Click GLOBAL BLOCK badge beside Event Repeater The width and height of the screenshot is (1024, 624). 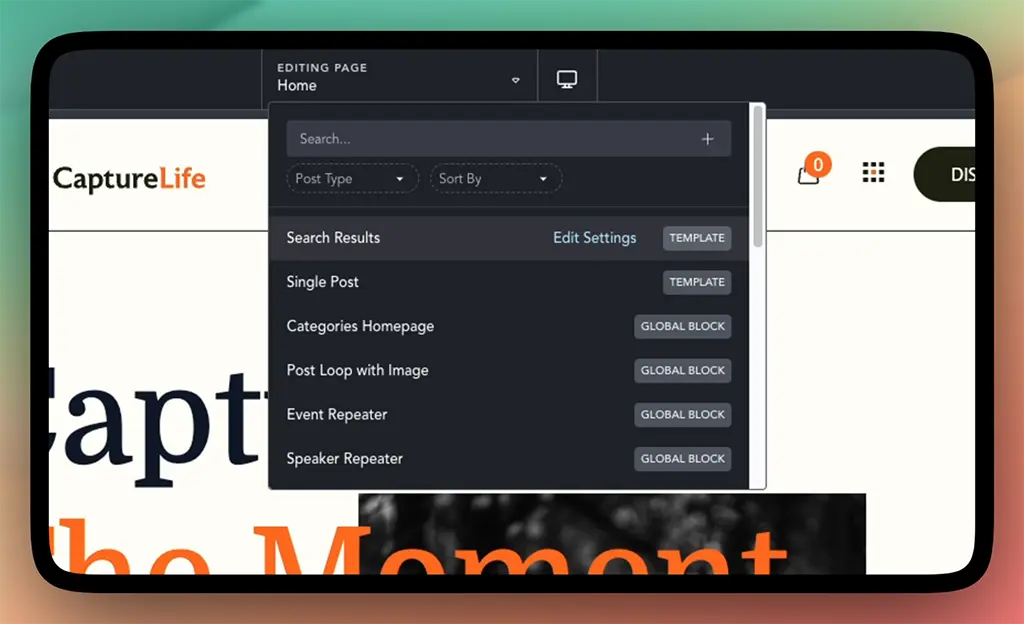click(683, 414)
